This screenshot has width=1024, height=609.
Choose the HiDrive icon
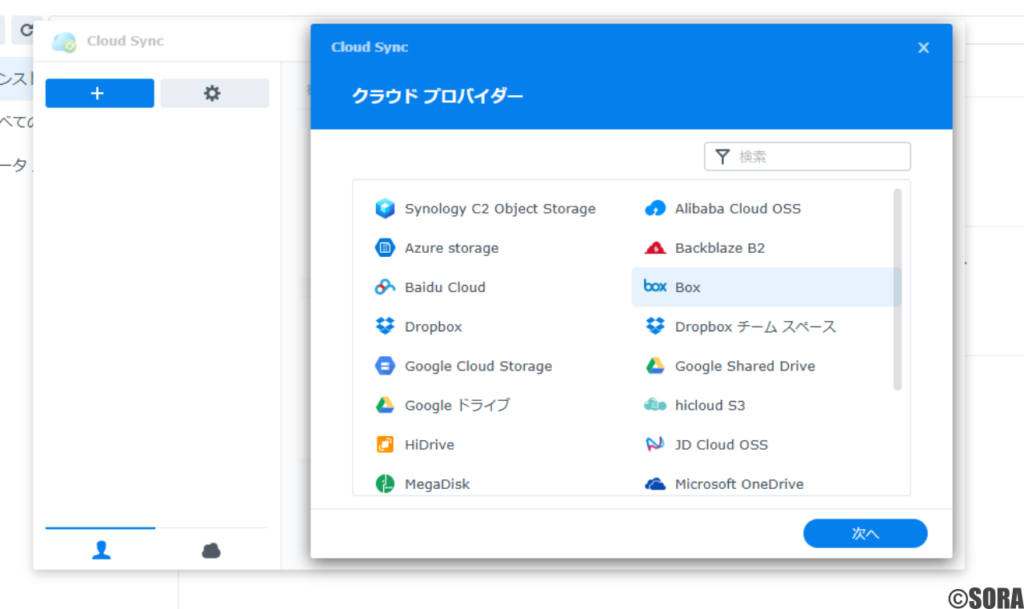point(385,445)
